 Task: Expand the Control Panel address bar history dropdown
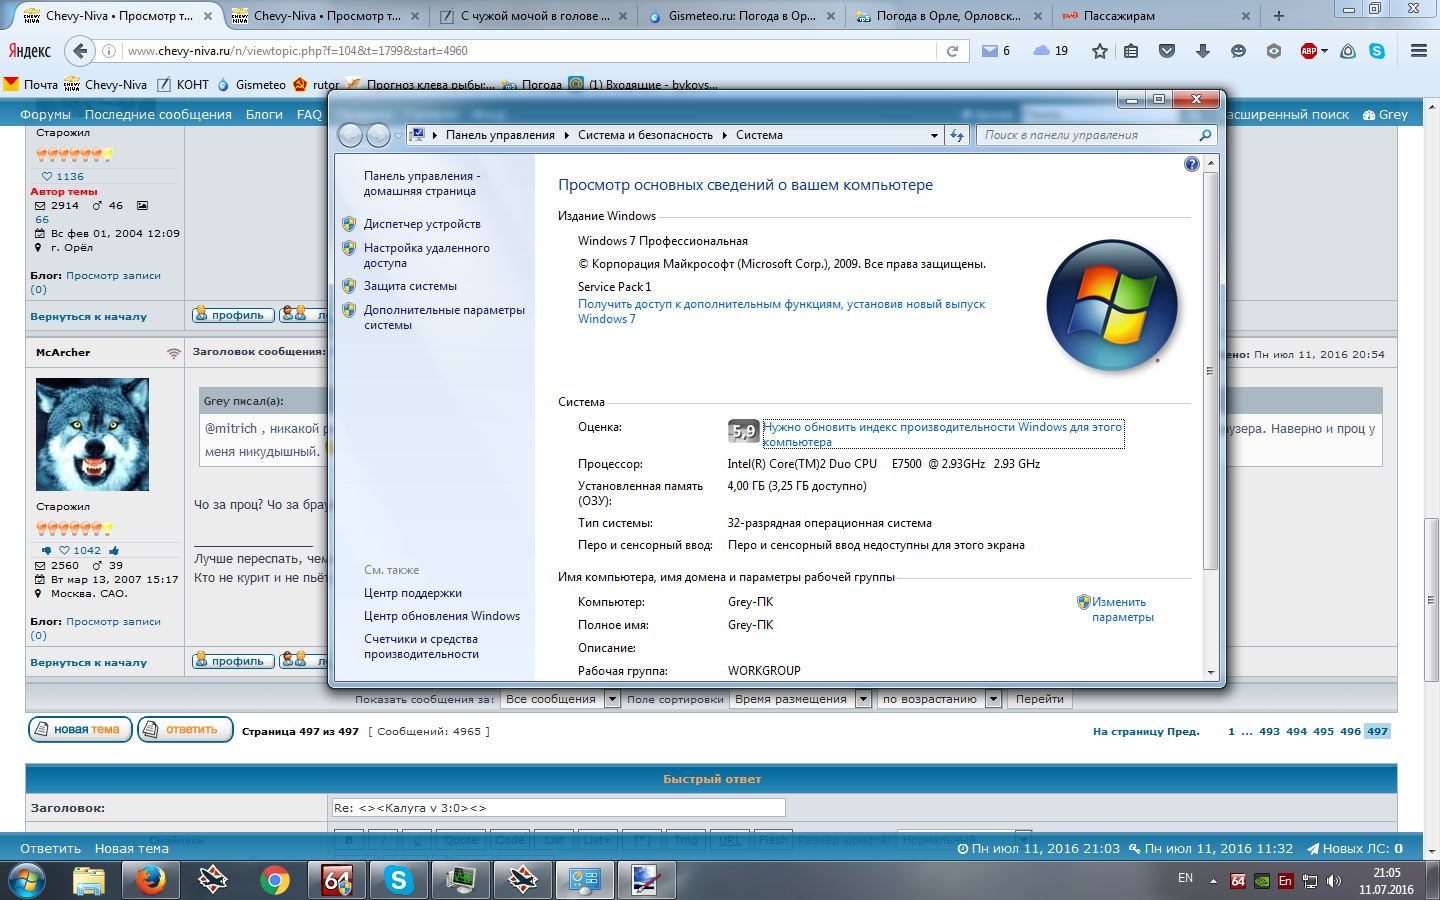point(934,135)
